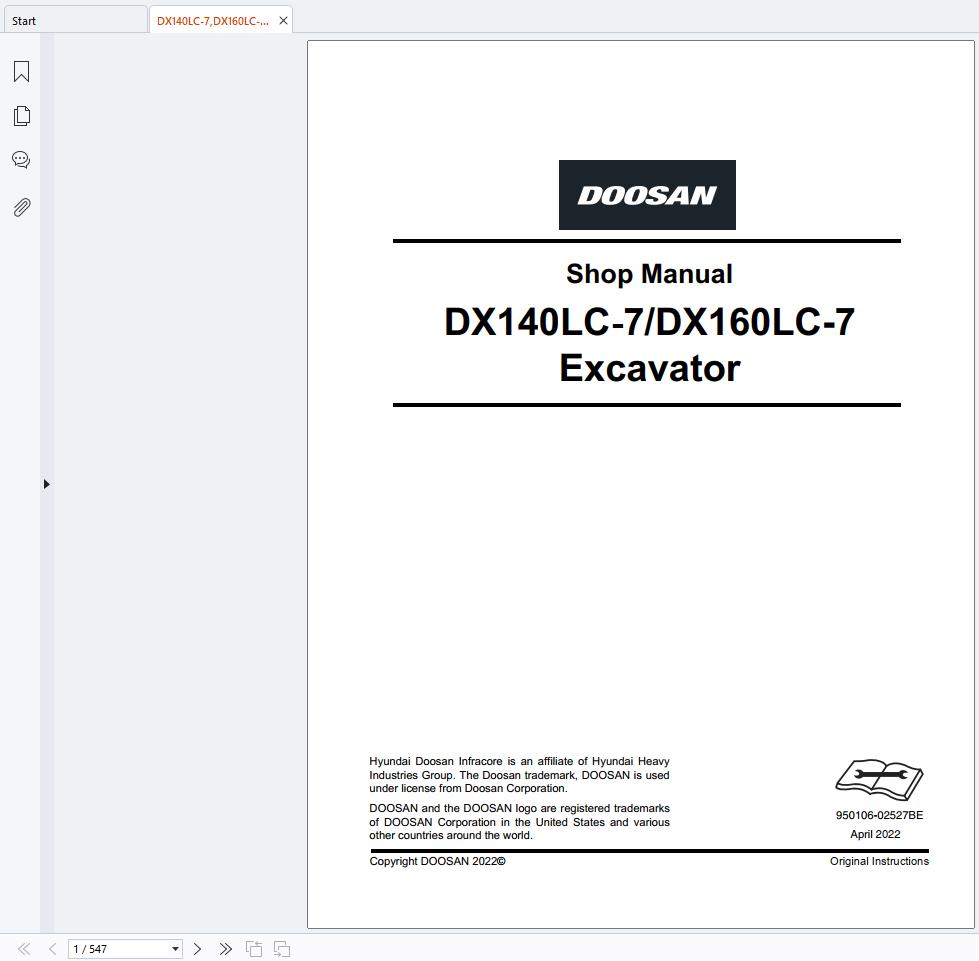Click document number 950106-02527BE
This screenshot has height=961, width=979.
pos(879,815)
